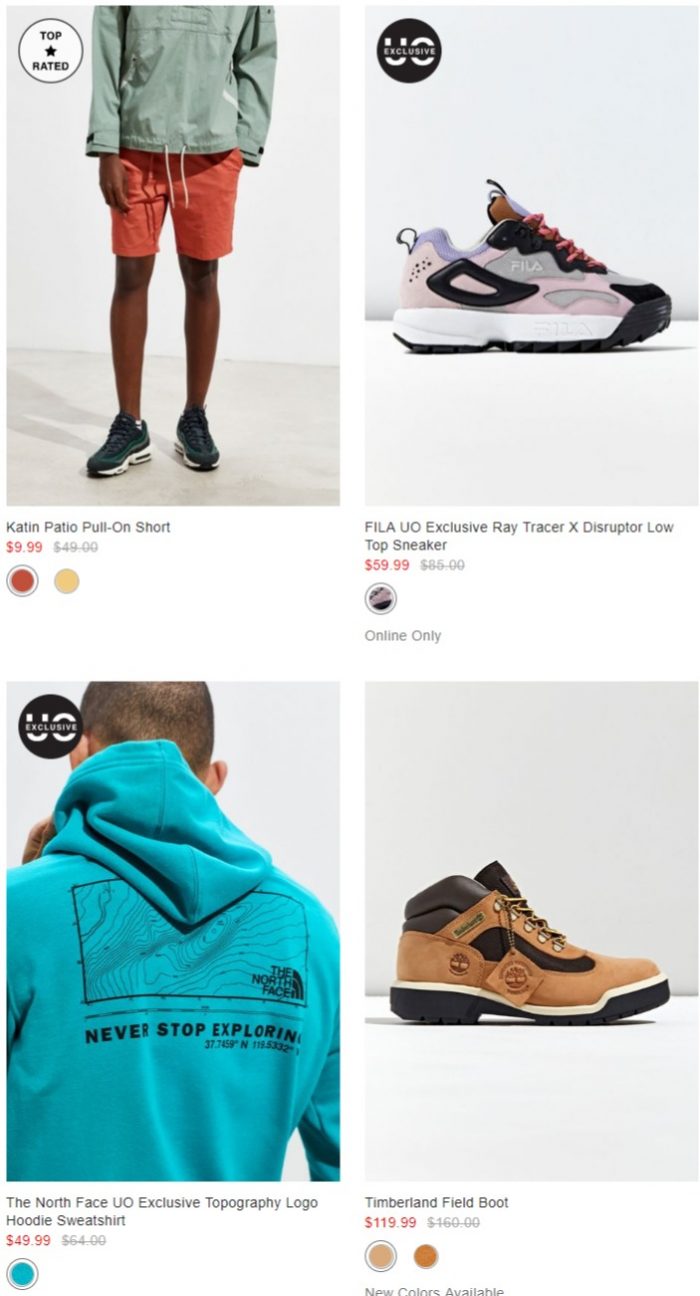The width and height of the screenshot is (700, 1296).
Task: Click the teal North Face hoodie image
Action: 173,931
